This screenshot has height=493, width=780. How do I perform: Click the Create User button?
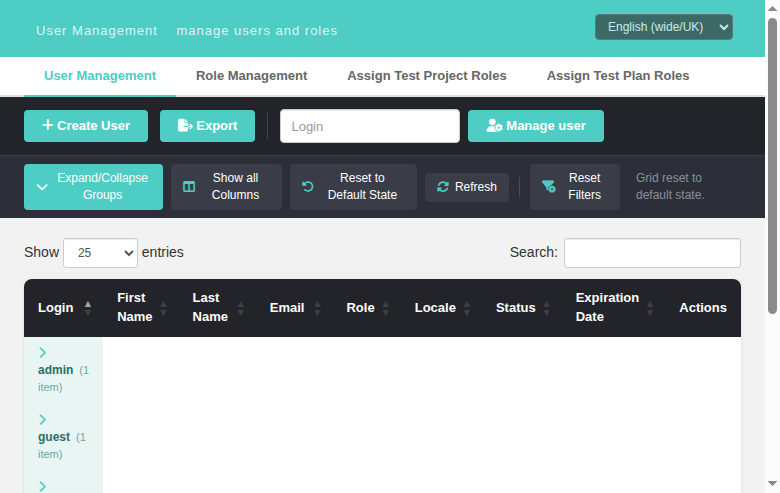tap(86, 126)
